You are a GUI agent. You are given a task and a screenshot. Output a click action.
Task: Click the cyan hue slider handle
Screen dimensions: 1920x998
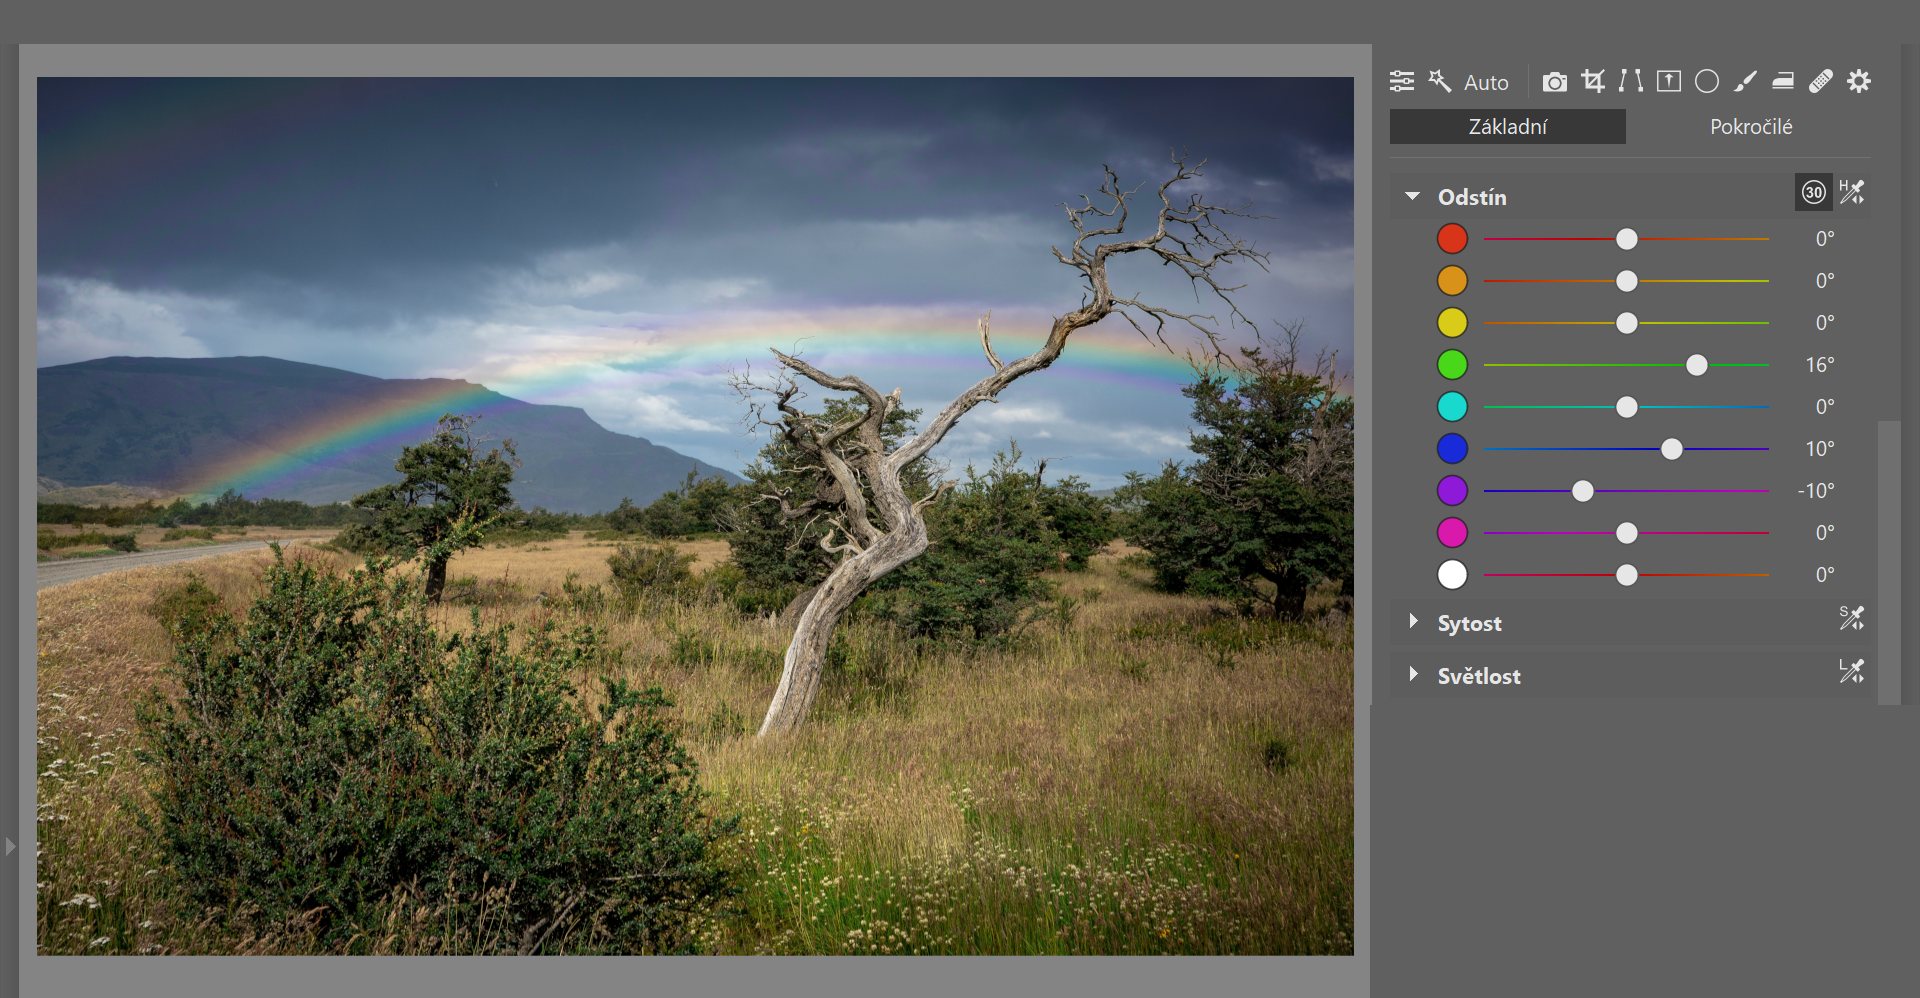tap(1627, 407)
